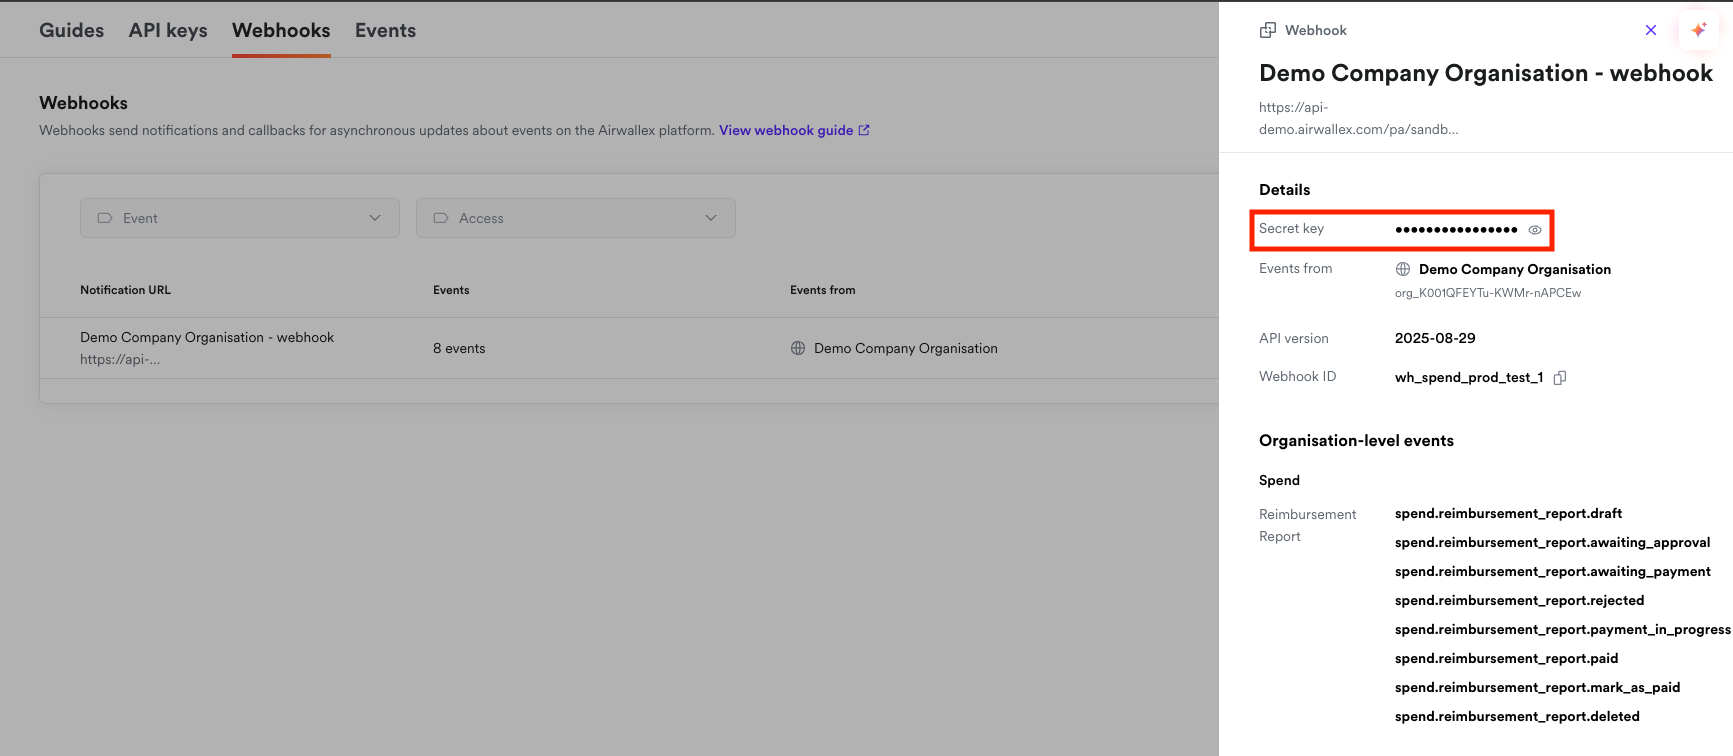
Task: Click the https://api-... URL in table row
Action: click(120, 359)
